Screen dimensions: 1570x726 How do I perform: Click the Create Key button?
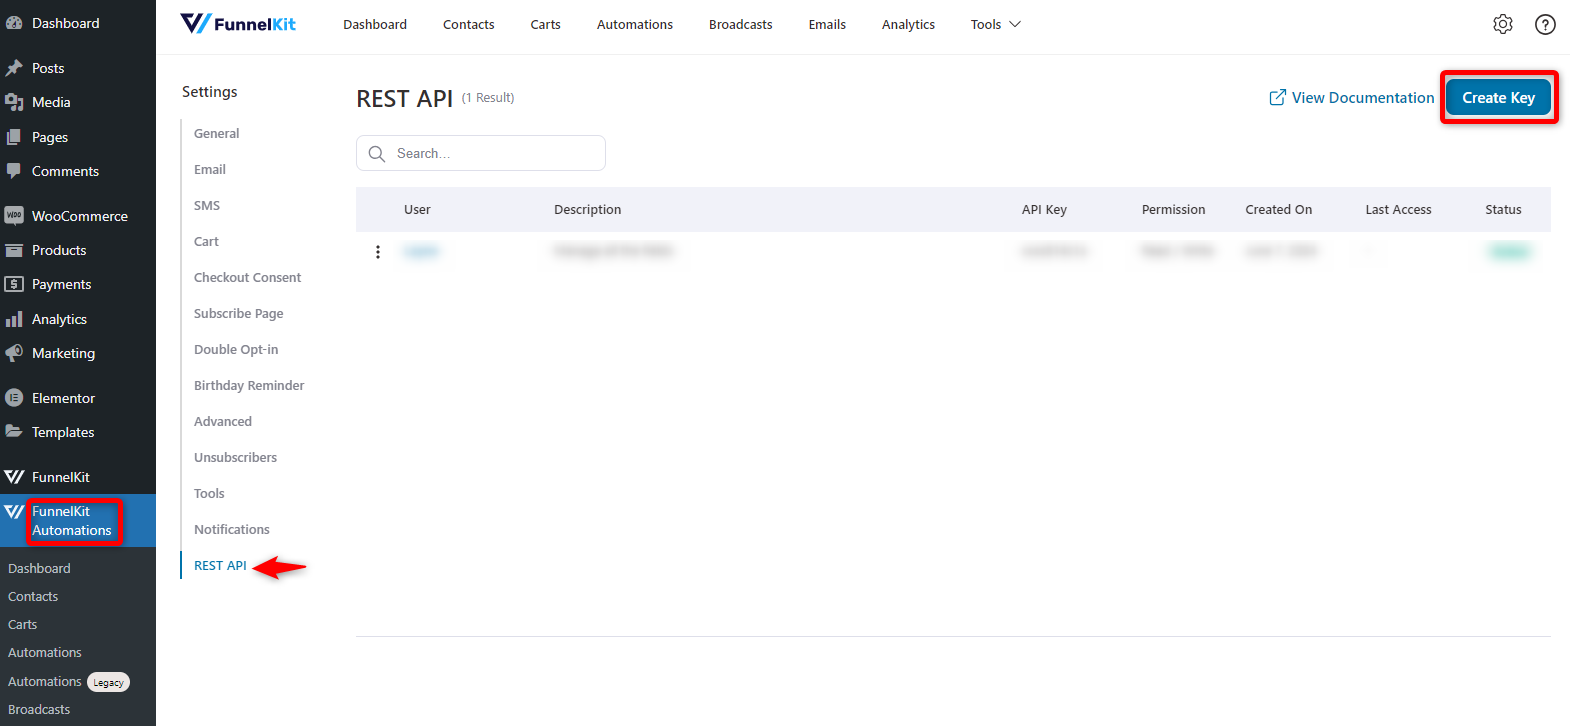tap(1498, 97)
